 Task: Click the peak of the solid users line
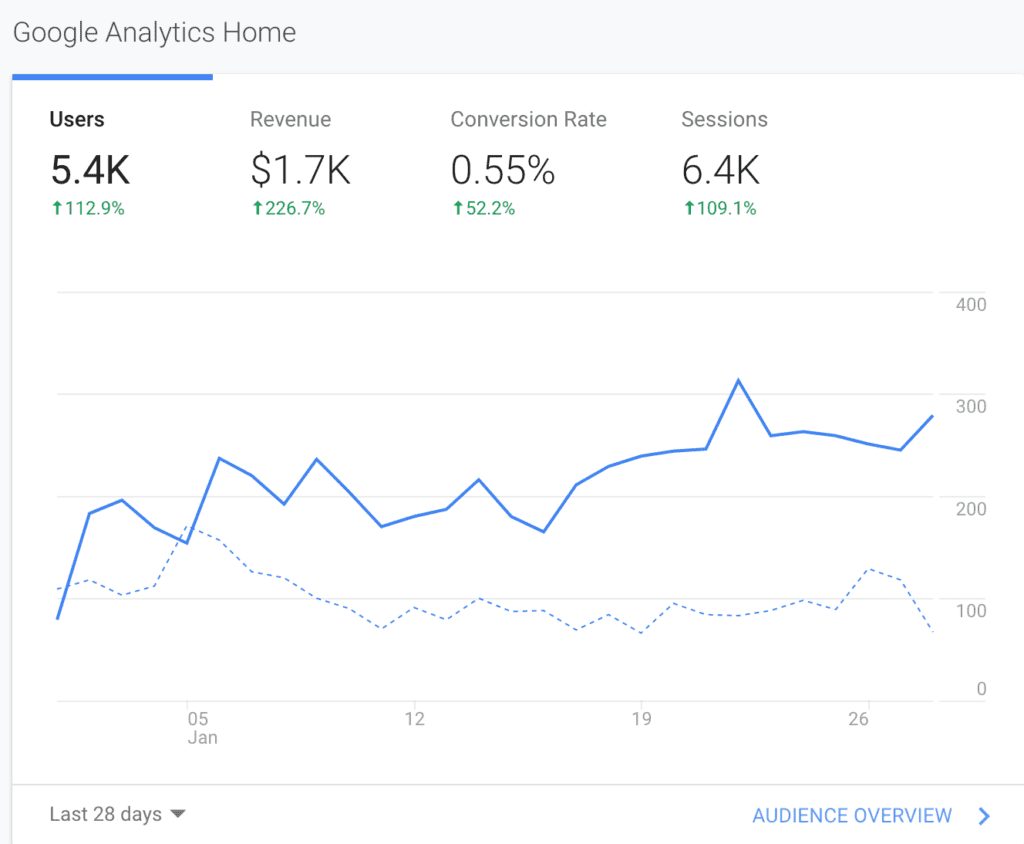[739, 380]
